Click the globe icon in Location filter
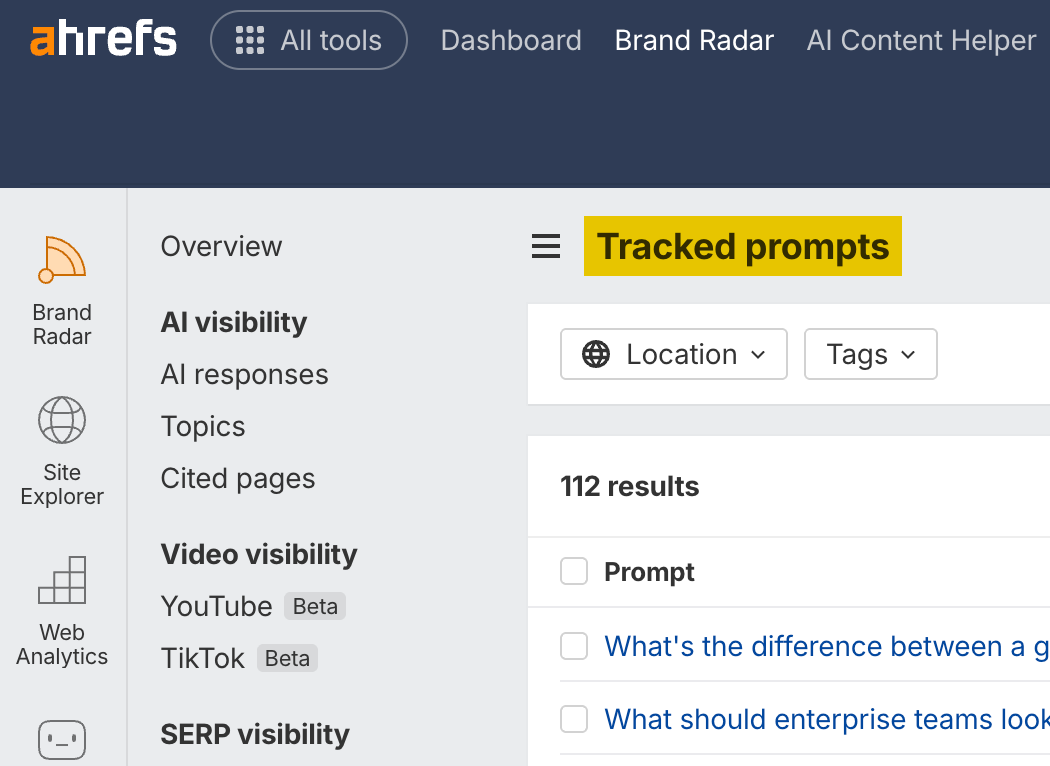This screenshot has width=1050, height=766. [x=595, y=354]
